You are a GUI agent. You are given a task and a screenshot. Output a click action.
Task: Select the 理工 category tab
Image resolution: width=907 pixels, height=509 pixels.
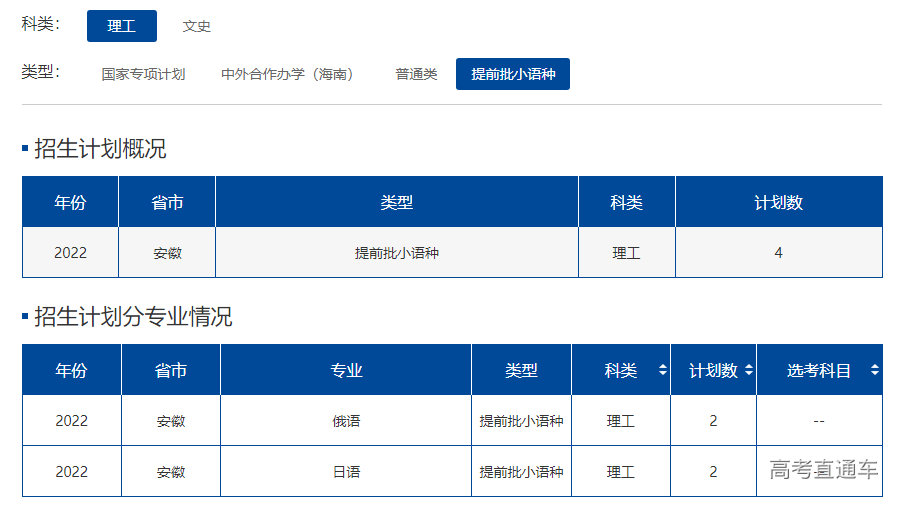[x=121, y=26]
